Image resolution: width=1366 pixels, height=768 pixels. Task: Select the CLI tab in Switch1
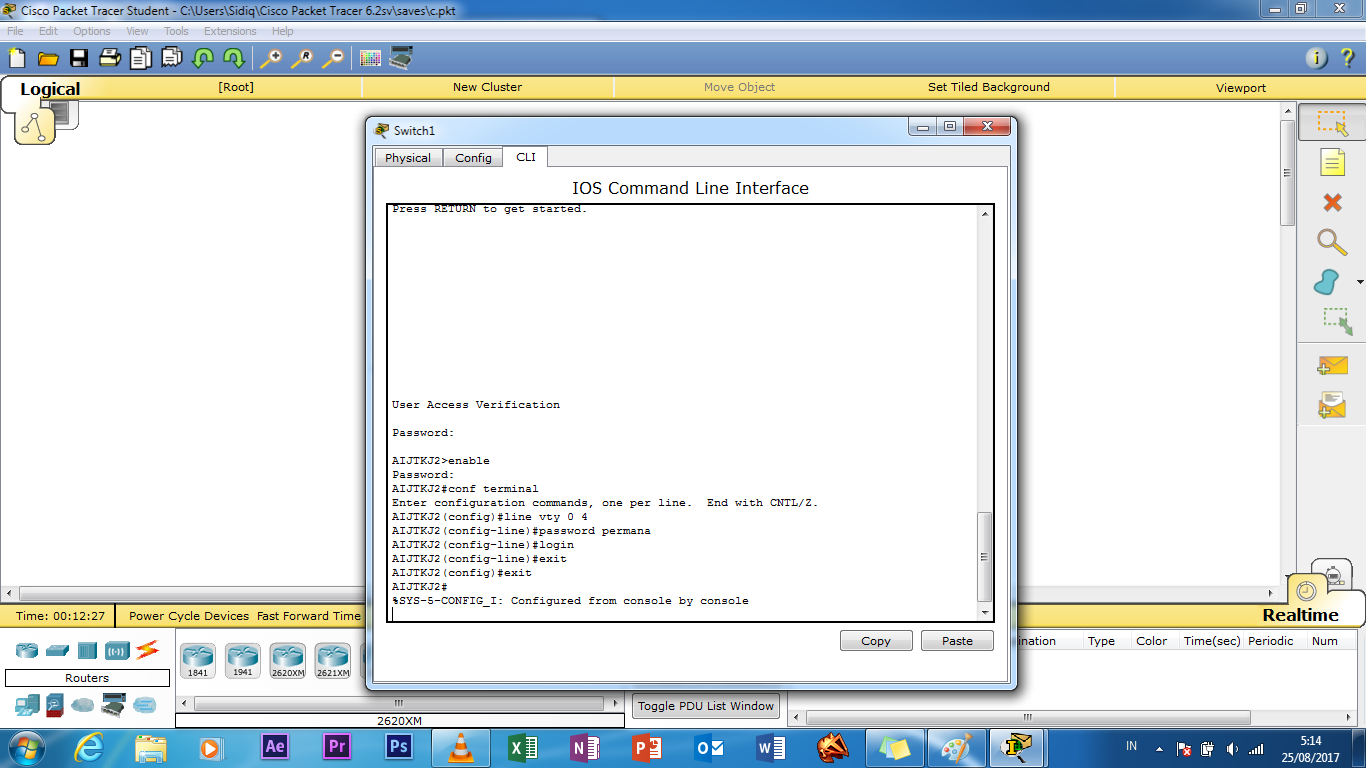[526, 157]
